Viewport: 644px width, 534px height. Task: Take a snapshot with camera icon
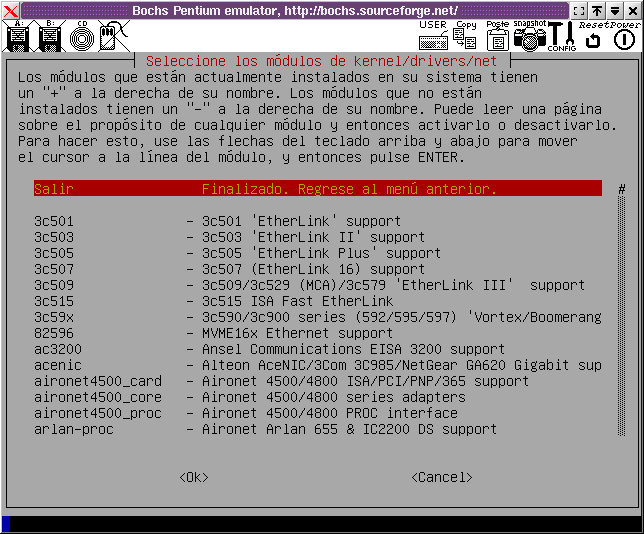tap(530, 36)
